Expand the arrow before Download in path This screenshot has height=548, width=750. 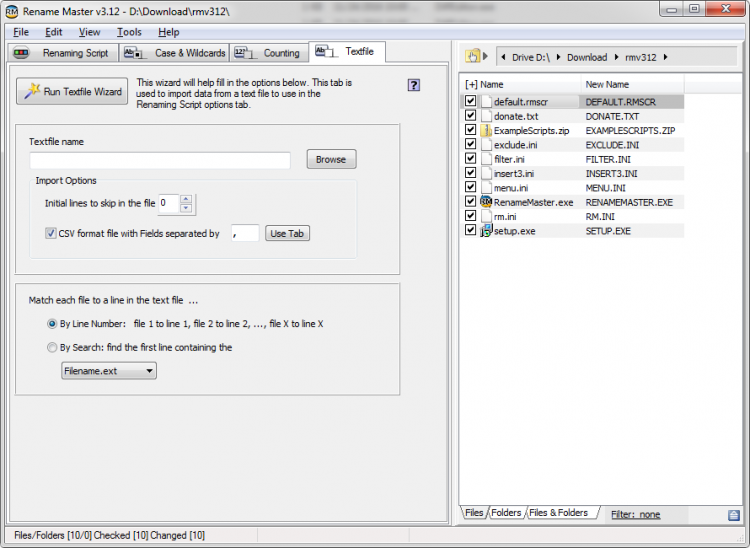tap(559, 57)
